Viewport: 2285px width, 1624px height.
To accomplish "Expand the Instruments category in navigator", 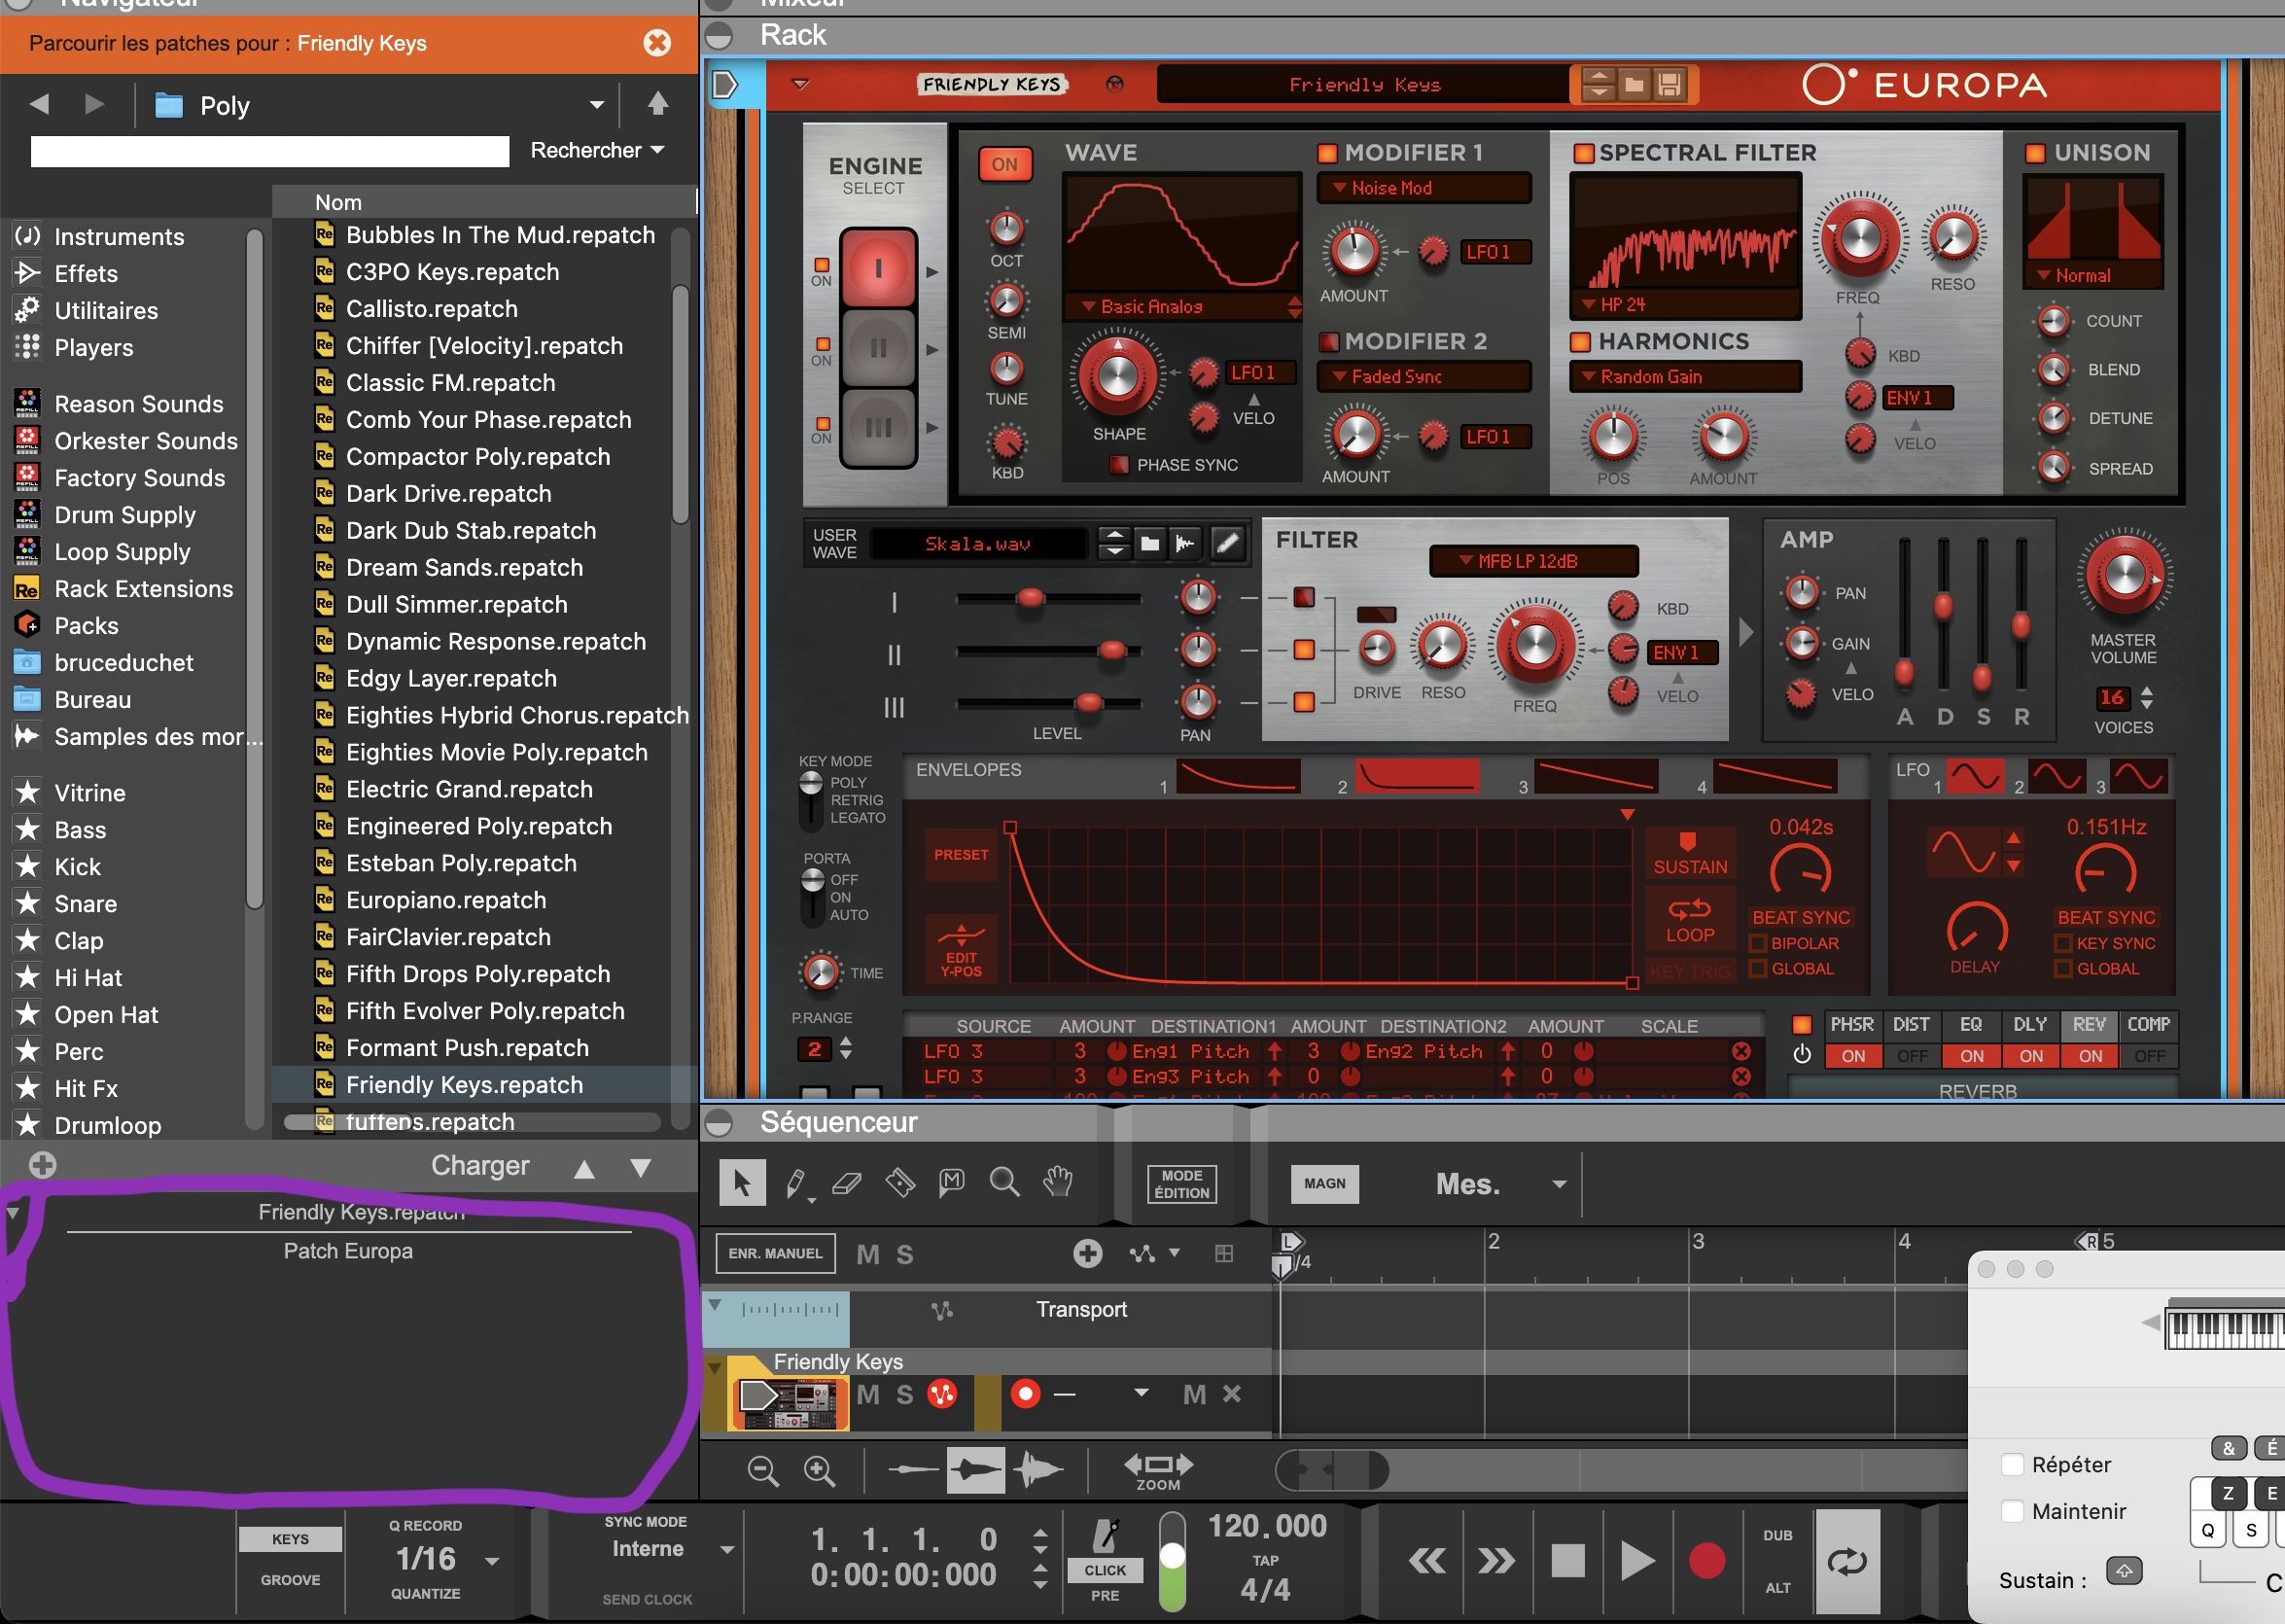I will 120,235.
